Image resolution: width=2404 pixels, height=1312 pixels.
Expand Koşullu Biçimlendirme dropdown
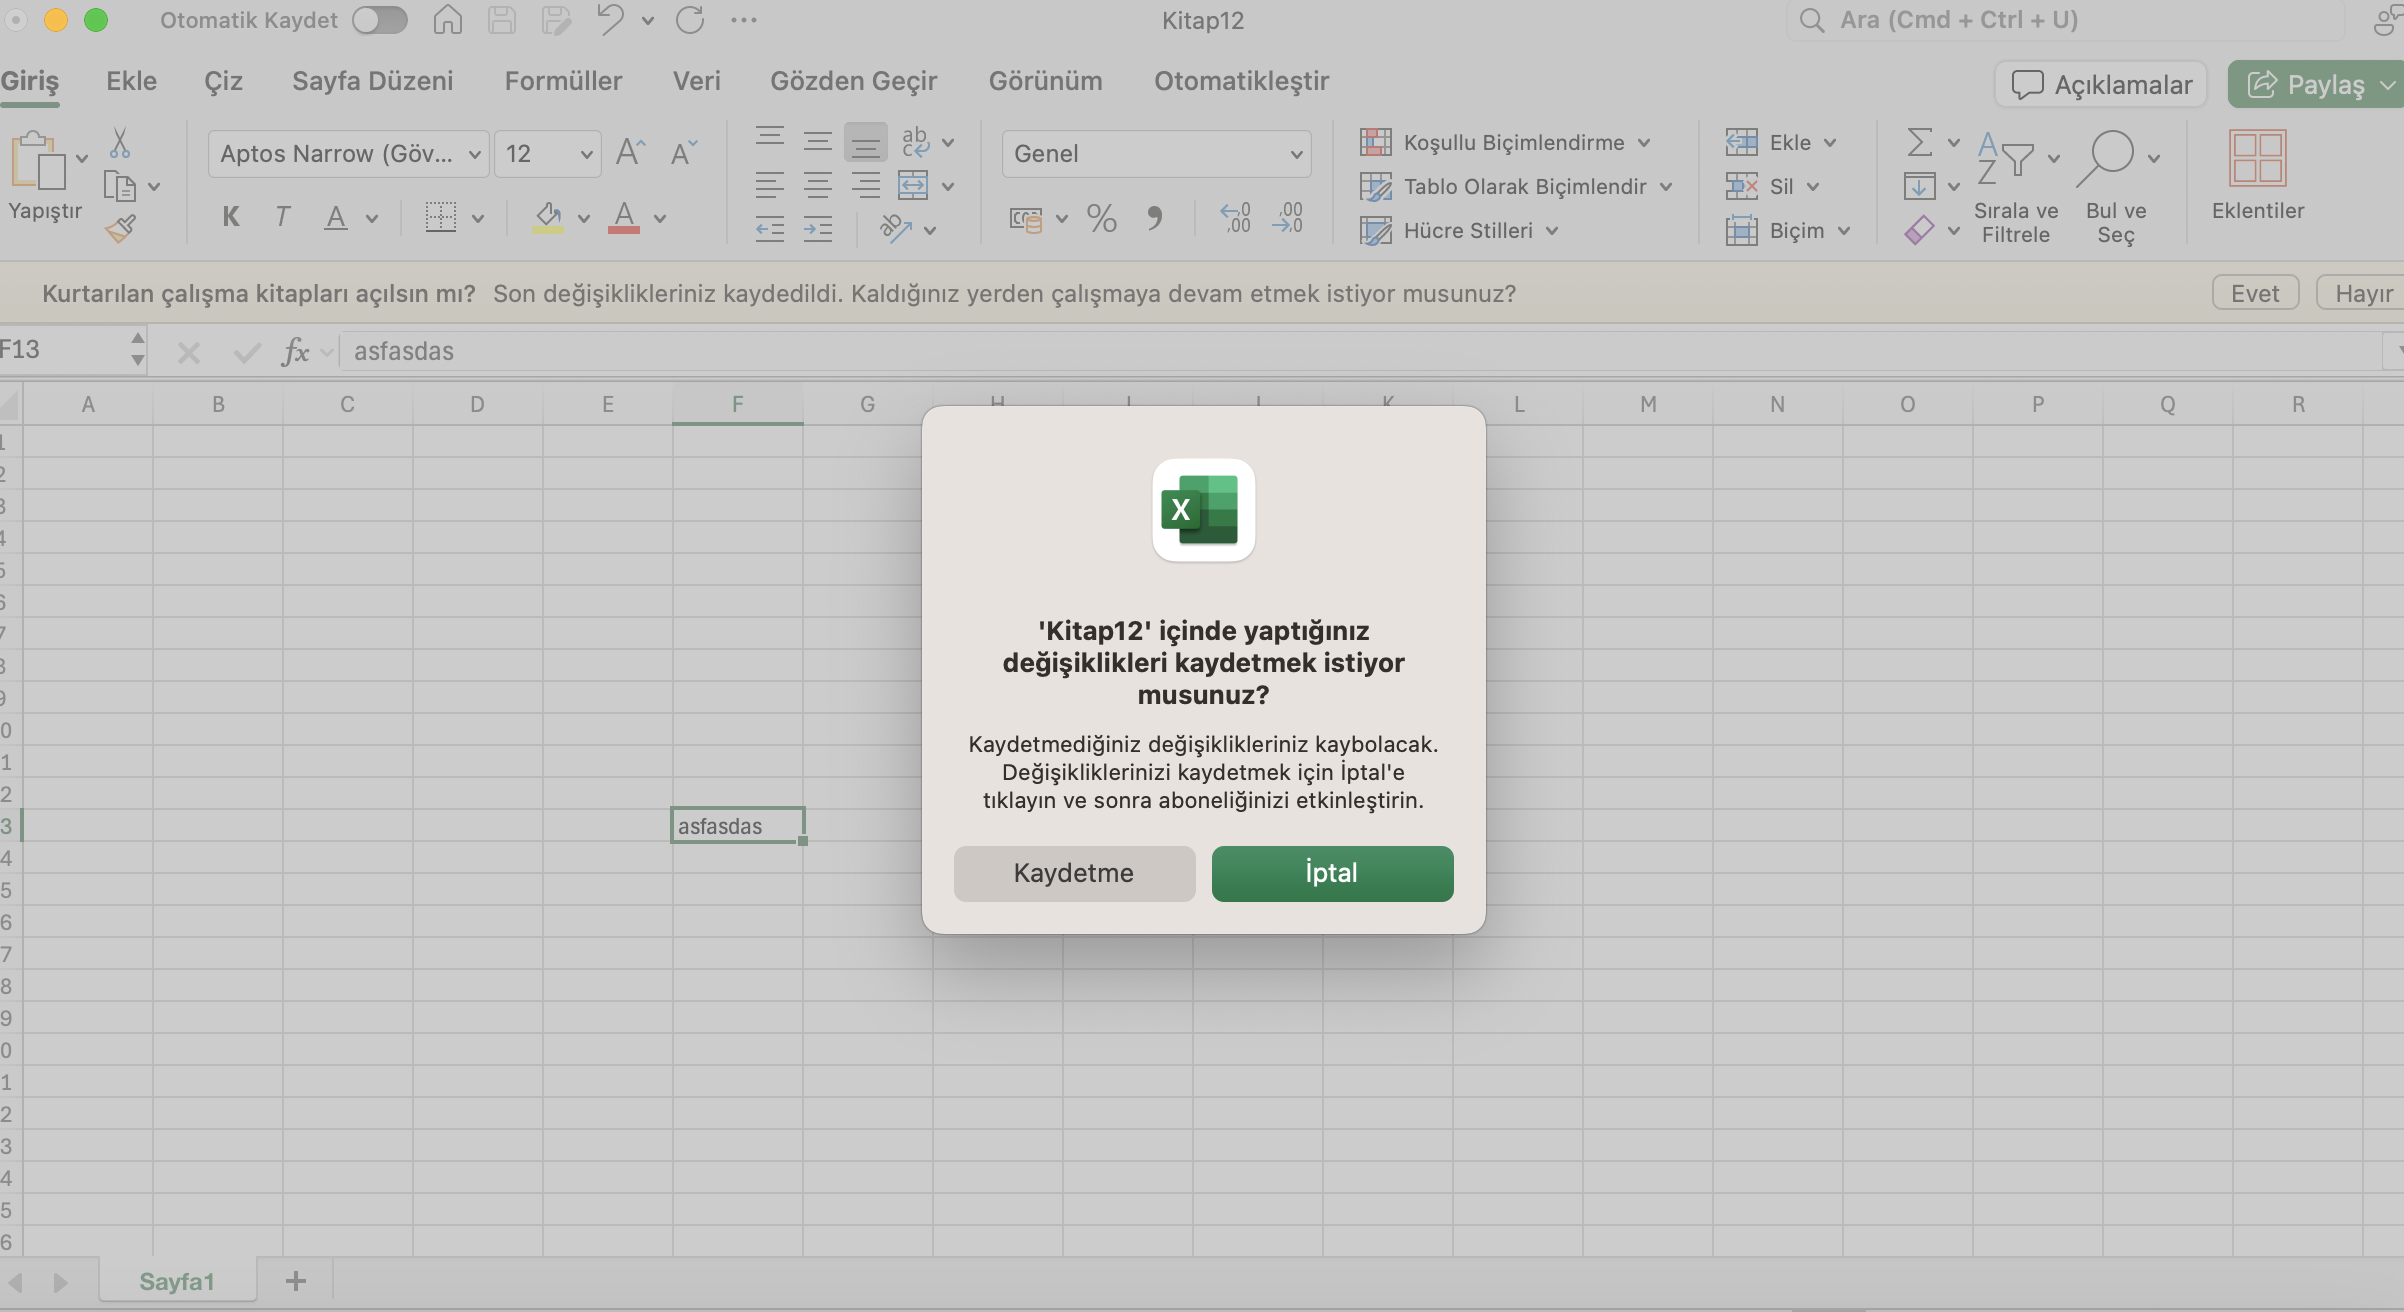coord(1644,143)
